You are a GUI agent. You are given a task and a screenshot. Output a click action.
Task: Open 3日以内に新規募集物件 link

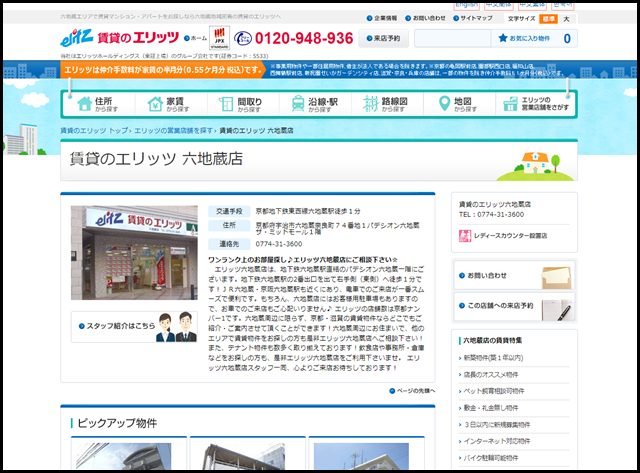click(496, 424)
